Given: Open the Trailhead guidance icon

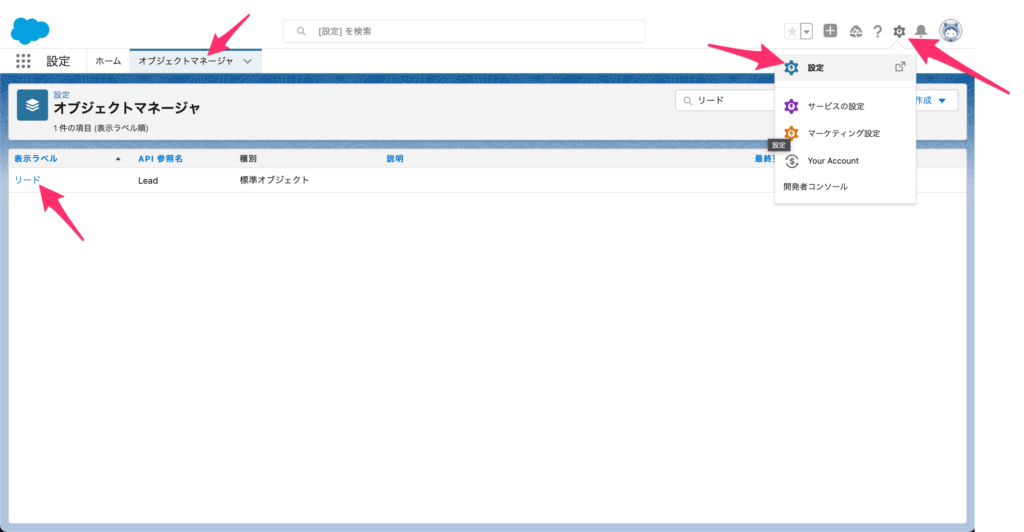Looking at the screenshot, I should coord(855,31).
